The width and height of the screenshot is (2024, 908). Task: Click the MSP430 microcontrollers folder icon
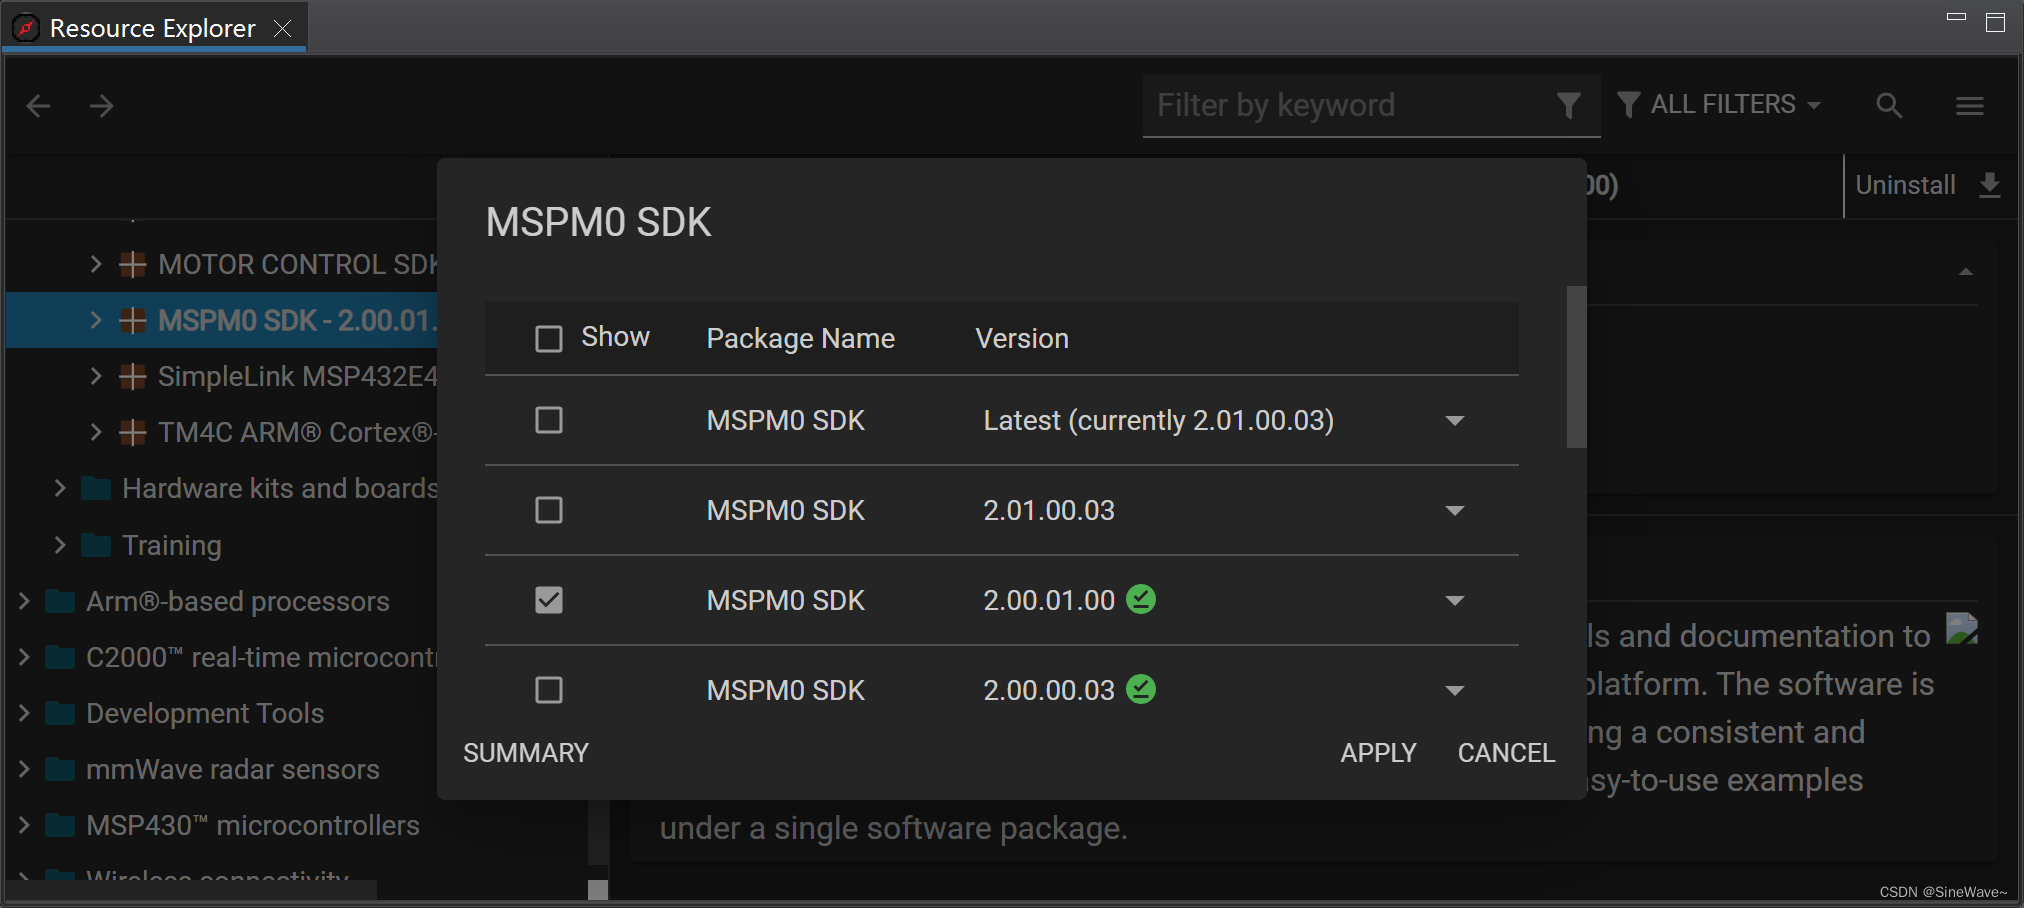coord(60,825)
